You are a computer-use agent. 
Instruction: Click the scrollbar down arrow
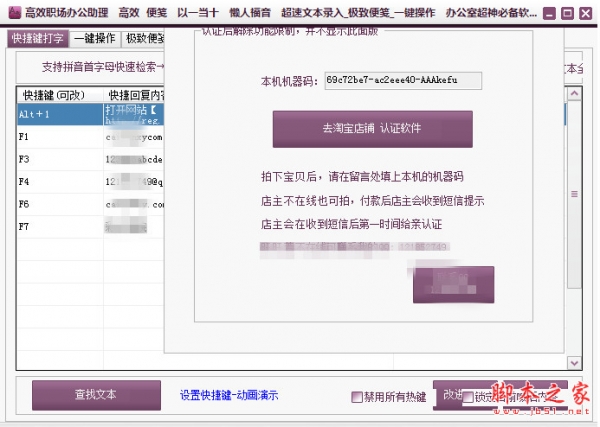click(574, 363)
